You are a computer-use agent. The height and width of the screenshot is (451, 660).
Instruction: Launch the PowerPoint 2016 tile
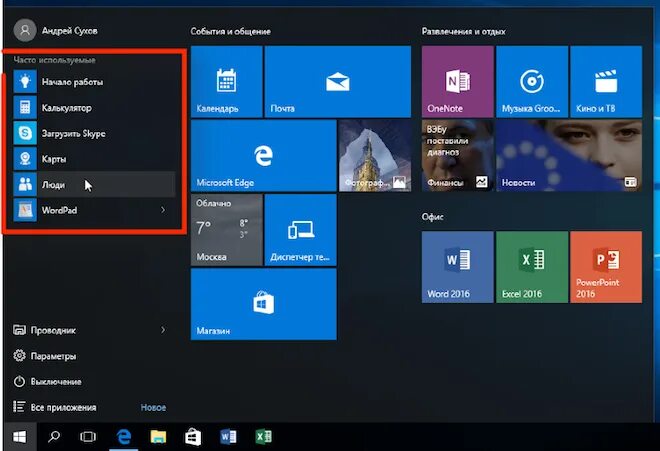click(x=606, y=267)
